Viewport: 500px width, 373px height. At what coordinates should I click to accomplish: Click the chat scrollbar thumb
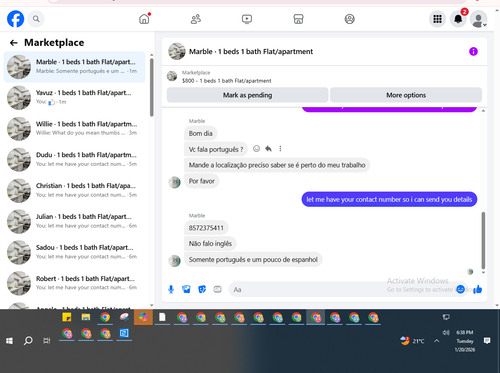[x=483, y=240]
